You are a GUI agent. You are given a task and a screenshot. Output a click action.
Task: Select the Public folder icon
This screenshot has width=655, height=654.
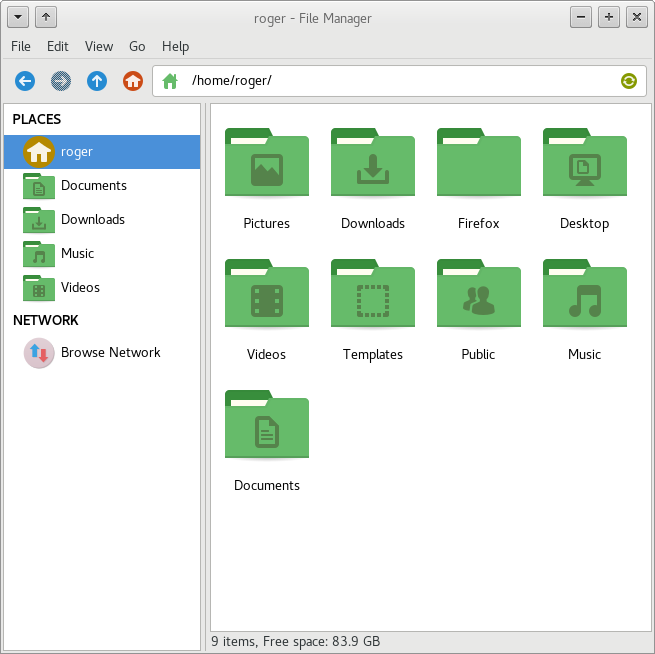(x=478, y=296)
